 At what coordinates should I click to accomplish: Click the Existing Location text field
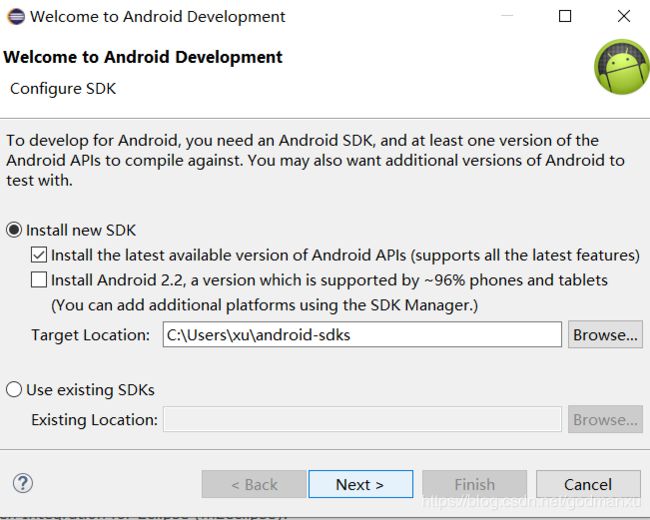362,419
